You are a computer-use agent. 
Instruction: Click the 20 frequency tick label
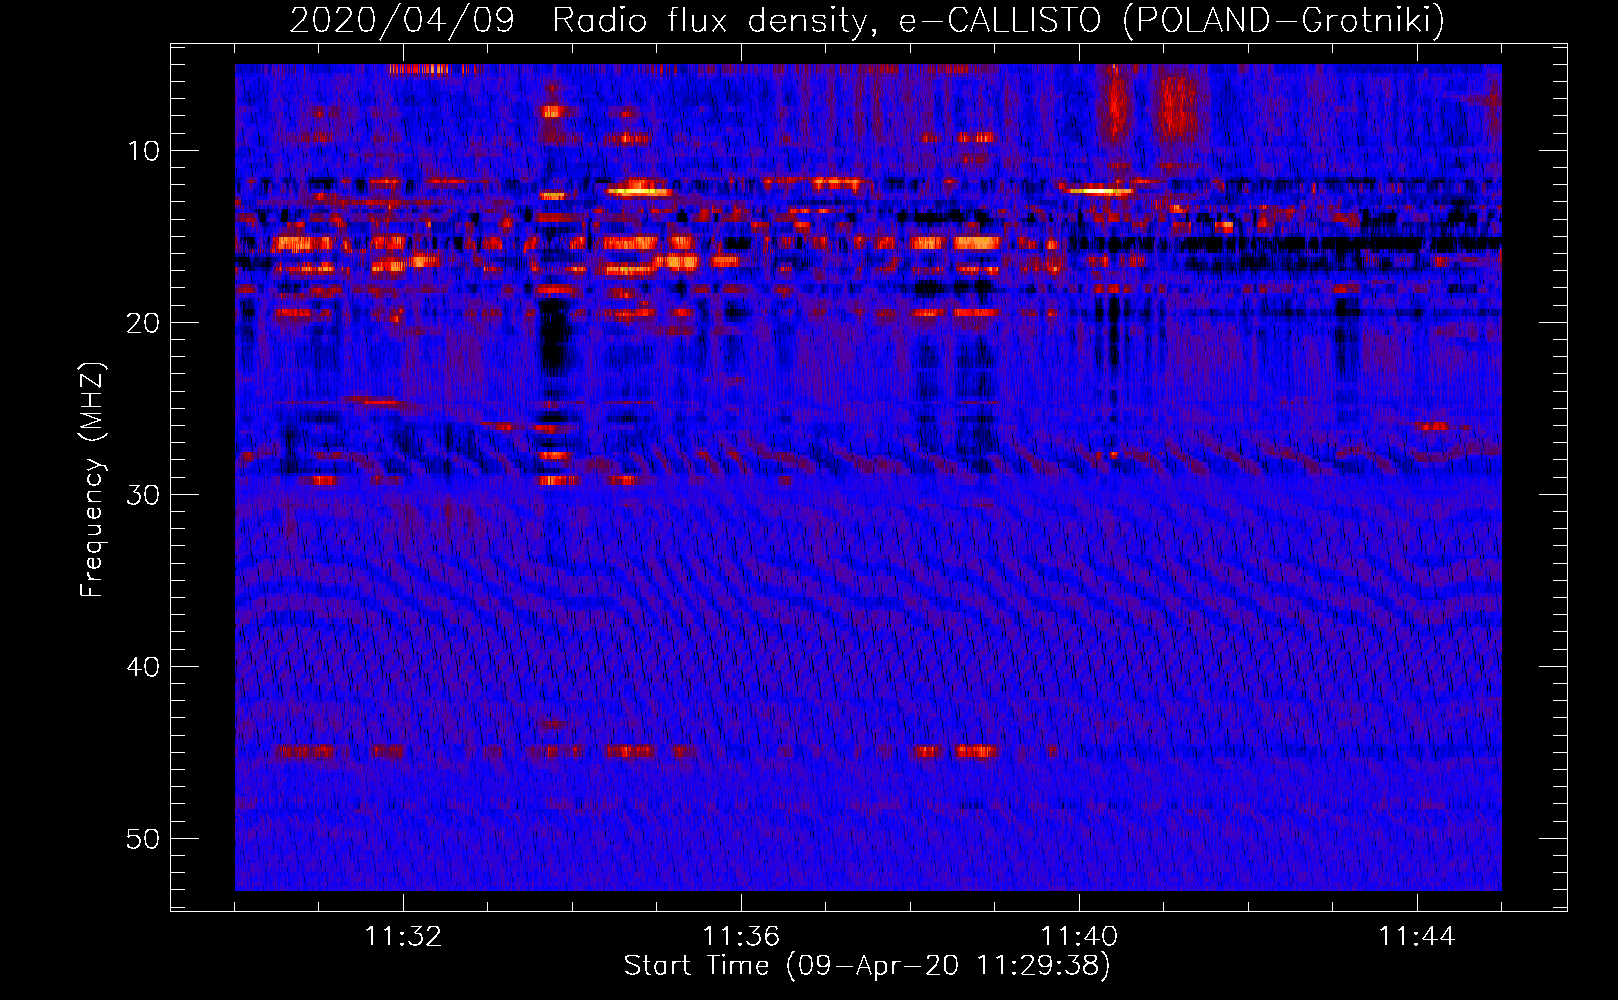[143, 323]
